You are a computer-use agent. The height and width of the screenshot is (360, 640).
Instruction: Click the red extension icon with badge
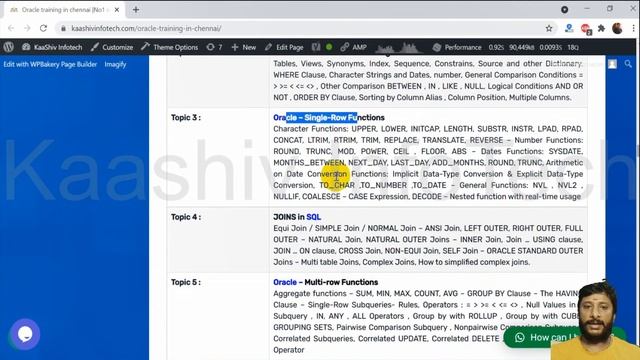tap(585, 29)
